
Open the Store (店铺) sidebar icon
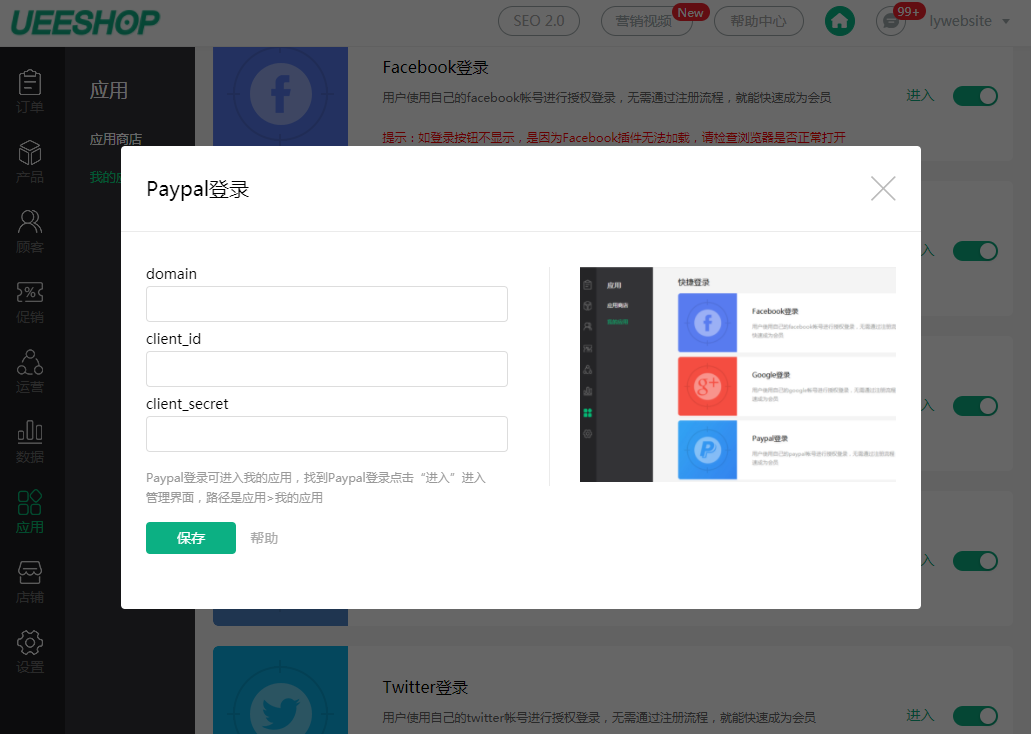coord(30,581)
